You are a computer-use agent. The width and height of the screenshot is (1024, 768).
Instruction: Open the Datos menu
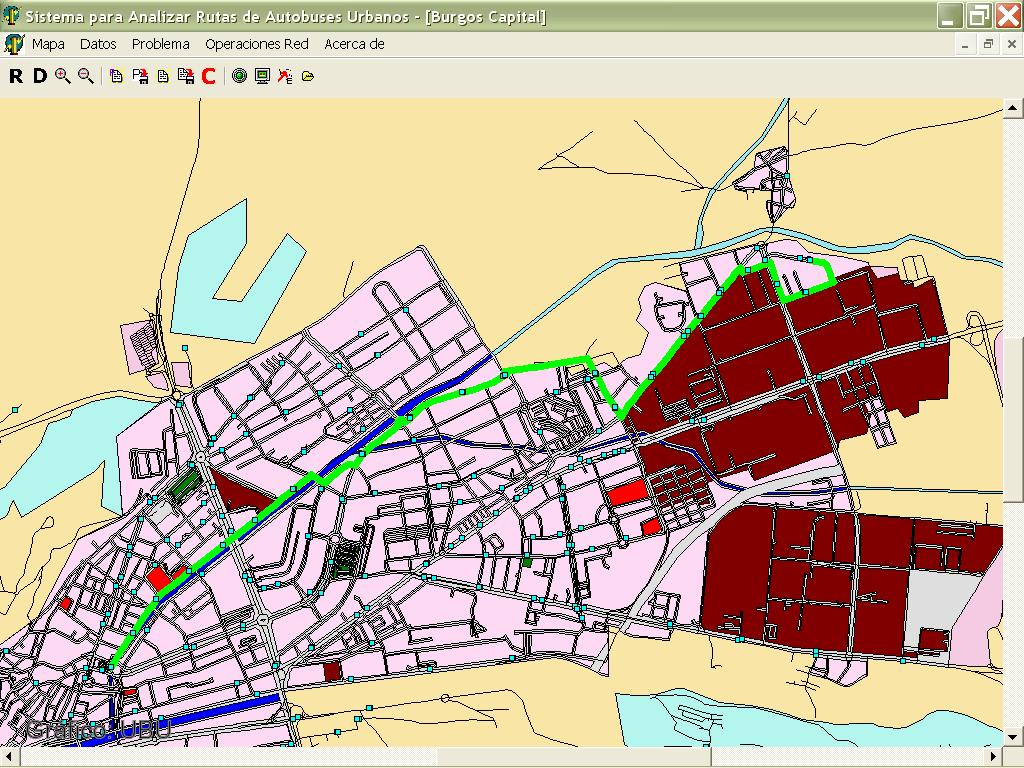pos(98,44)
